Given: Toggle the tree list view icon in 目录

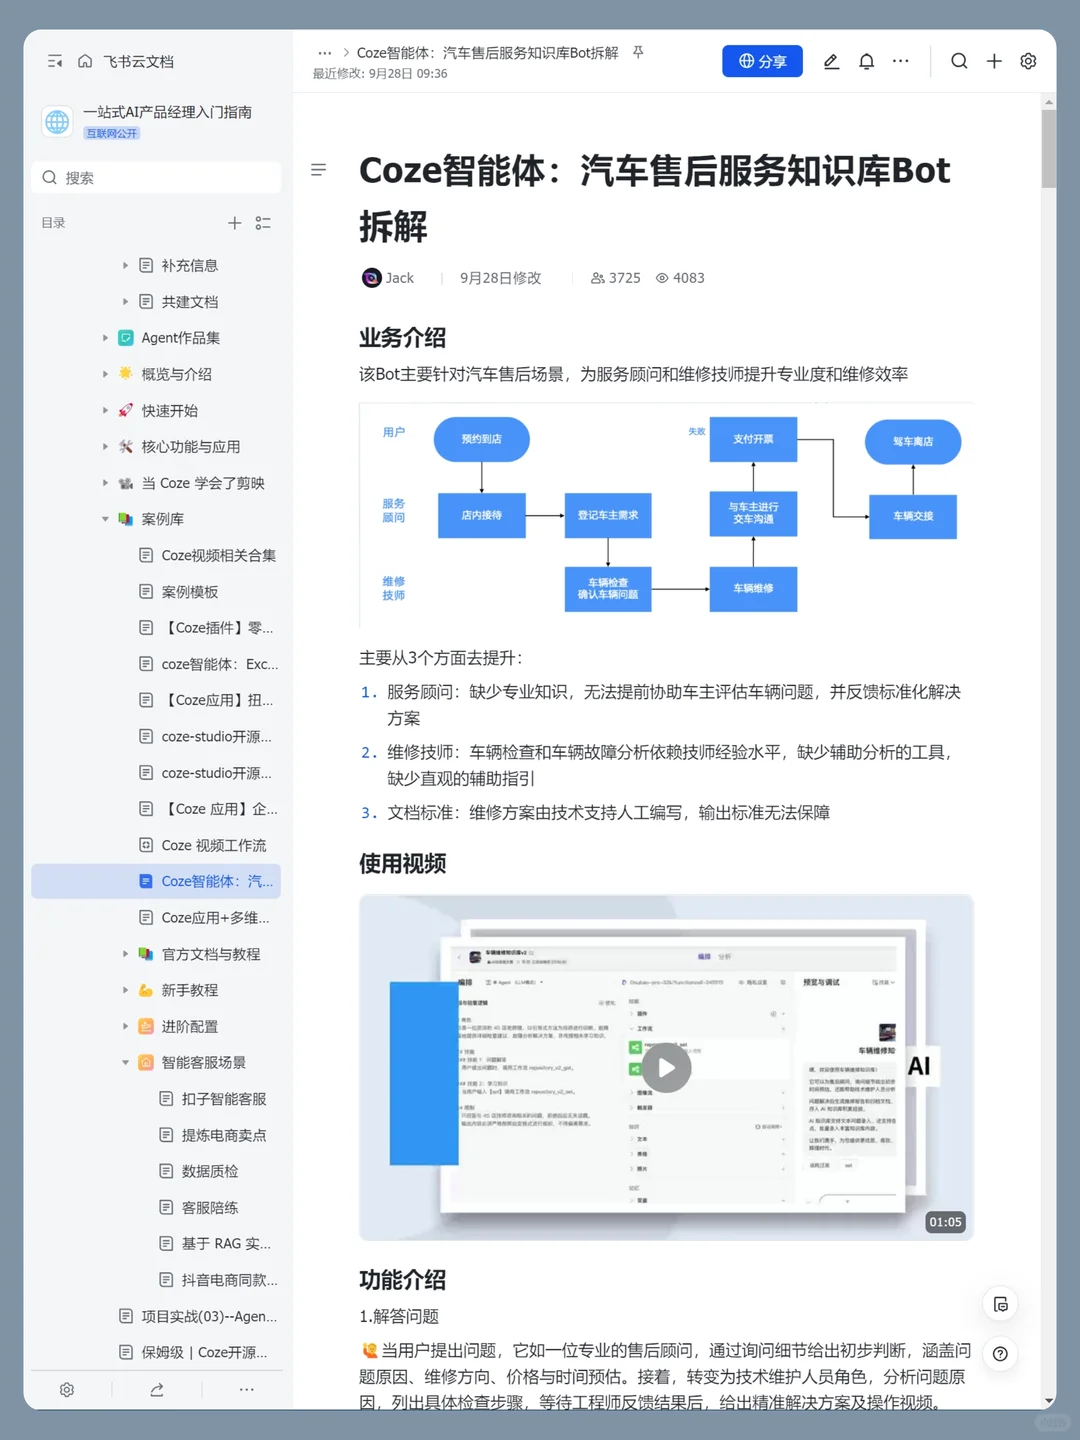Looking at the screenshot, I should click(263, 223).
